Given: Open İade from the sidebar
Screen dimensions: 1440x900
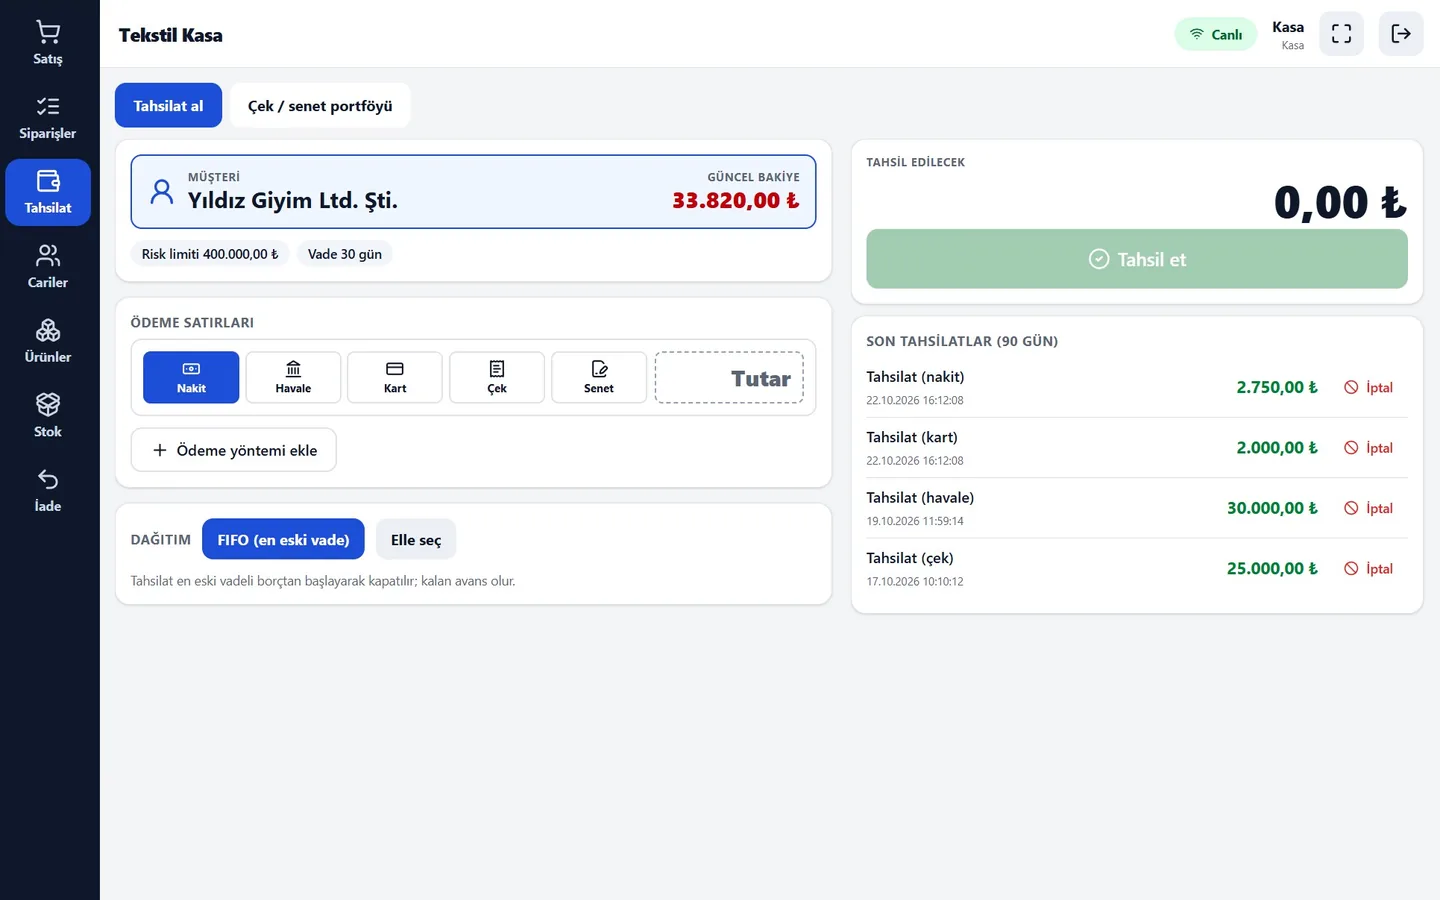Looking at the screenshot, I should click(x=48, y=491).
